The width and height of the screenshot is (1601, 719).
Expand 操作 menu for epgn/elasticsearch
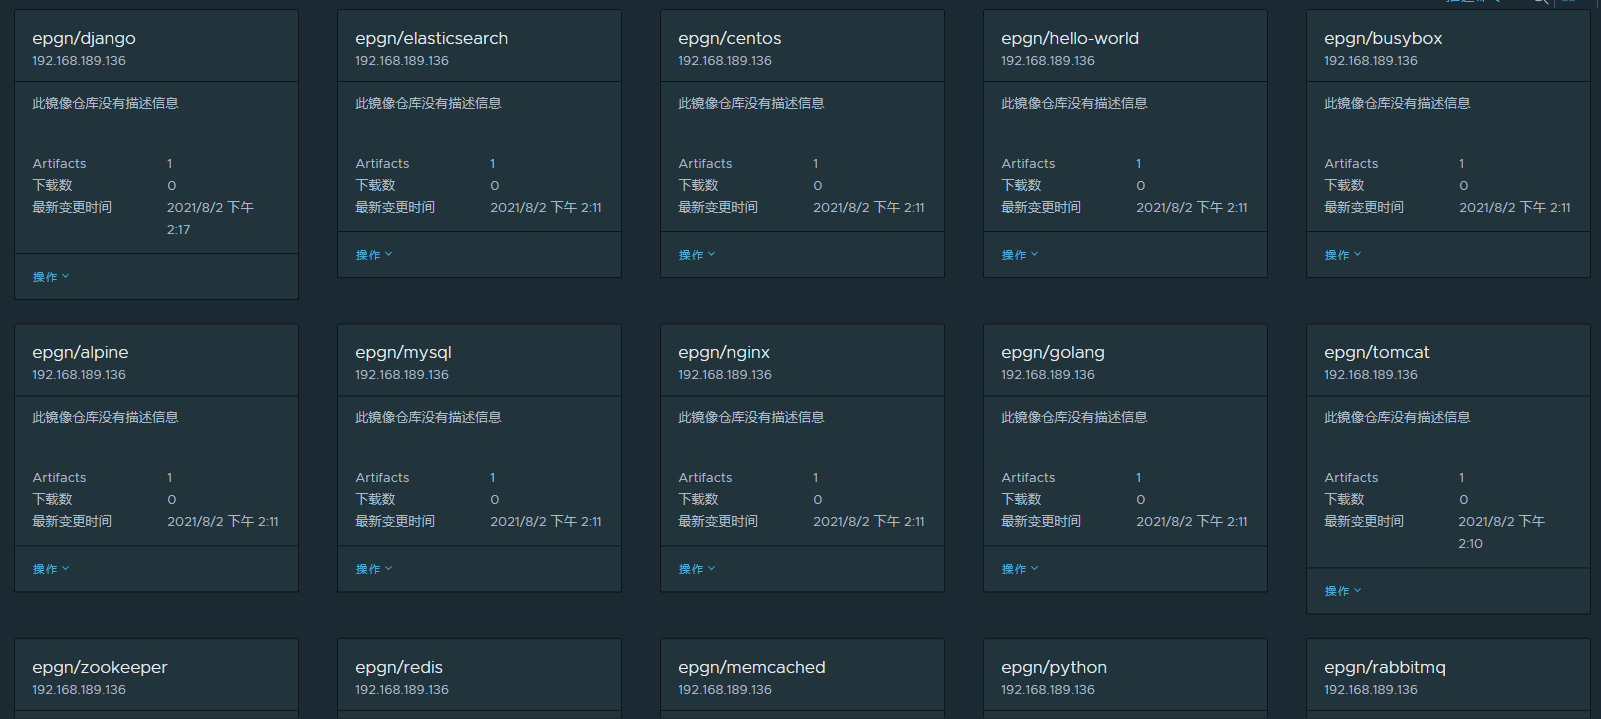tap(373, 255)
